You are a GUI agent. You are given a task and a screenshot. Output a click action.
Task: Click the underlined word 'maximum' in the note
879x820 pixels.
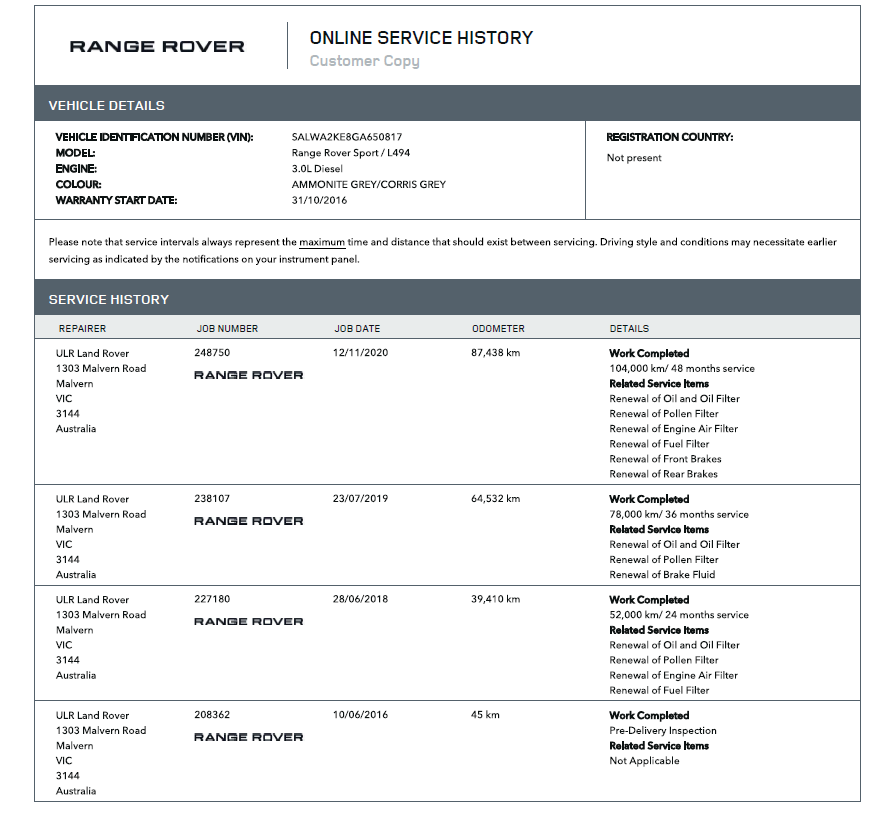(x=322, y=243)
